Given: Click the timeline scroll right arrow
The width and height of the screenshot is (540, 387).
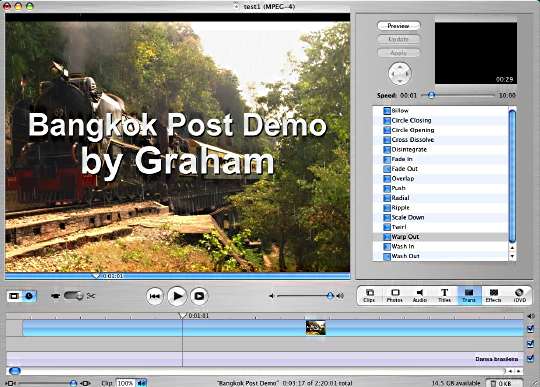Looking at the screenshot, I should (518, 371).
